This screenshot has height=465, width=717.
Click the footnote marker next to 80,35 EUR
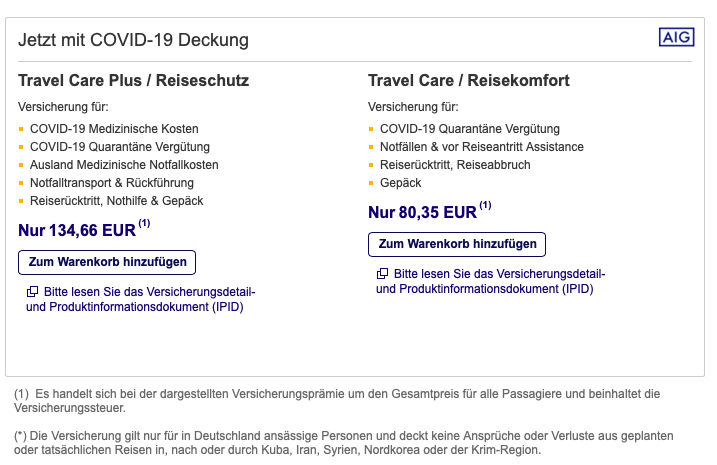[x=486, y=205]
